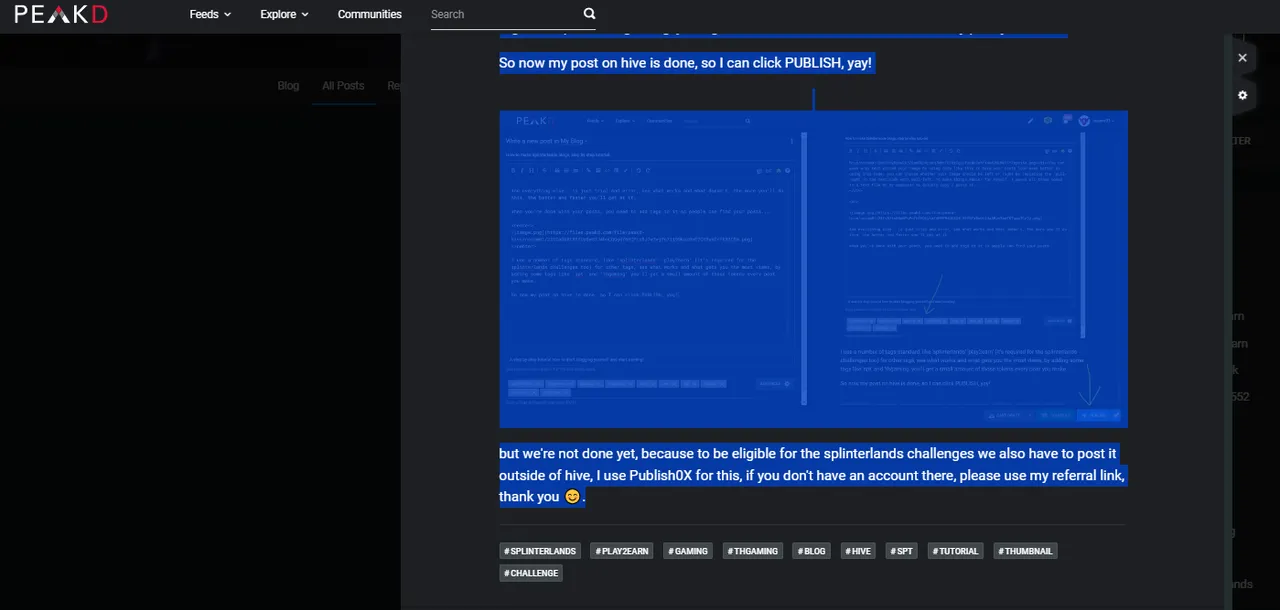Screen dimensions: 1280x610
Task: Switch to the Blog tab
Action: click(x=288, y=86)
